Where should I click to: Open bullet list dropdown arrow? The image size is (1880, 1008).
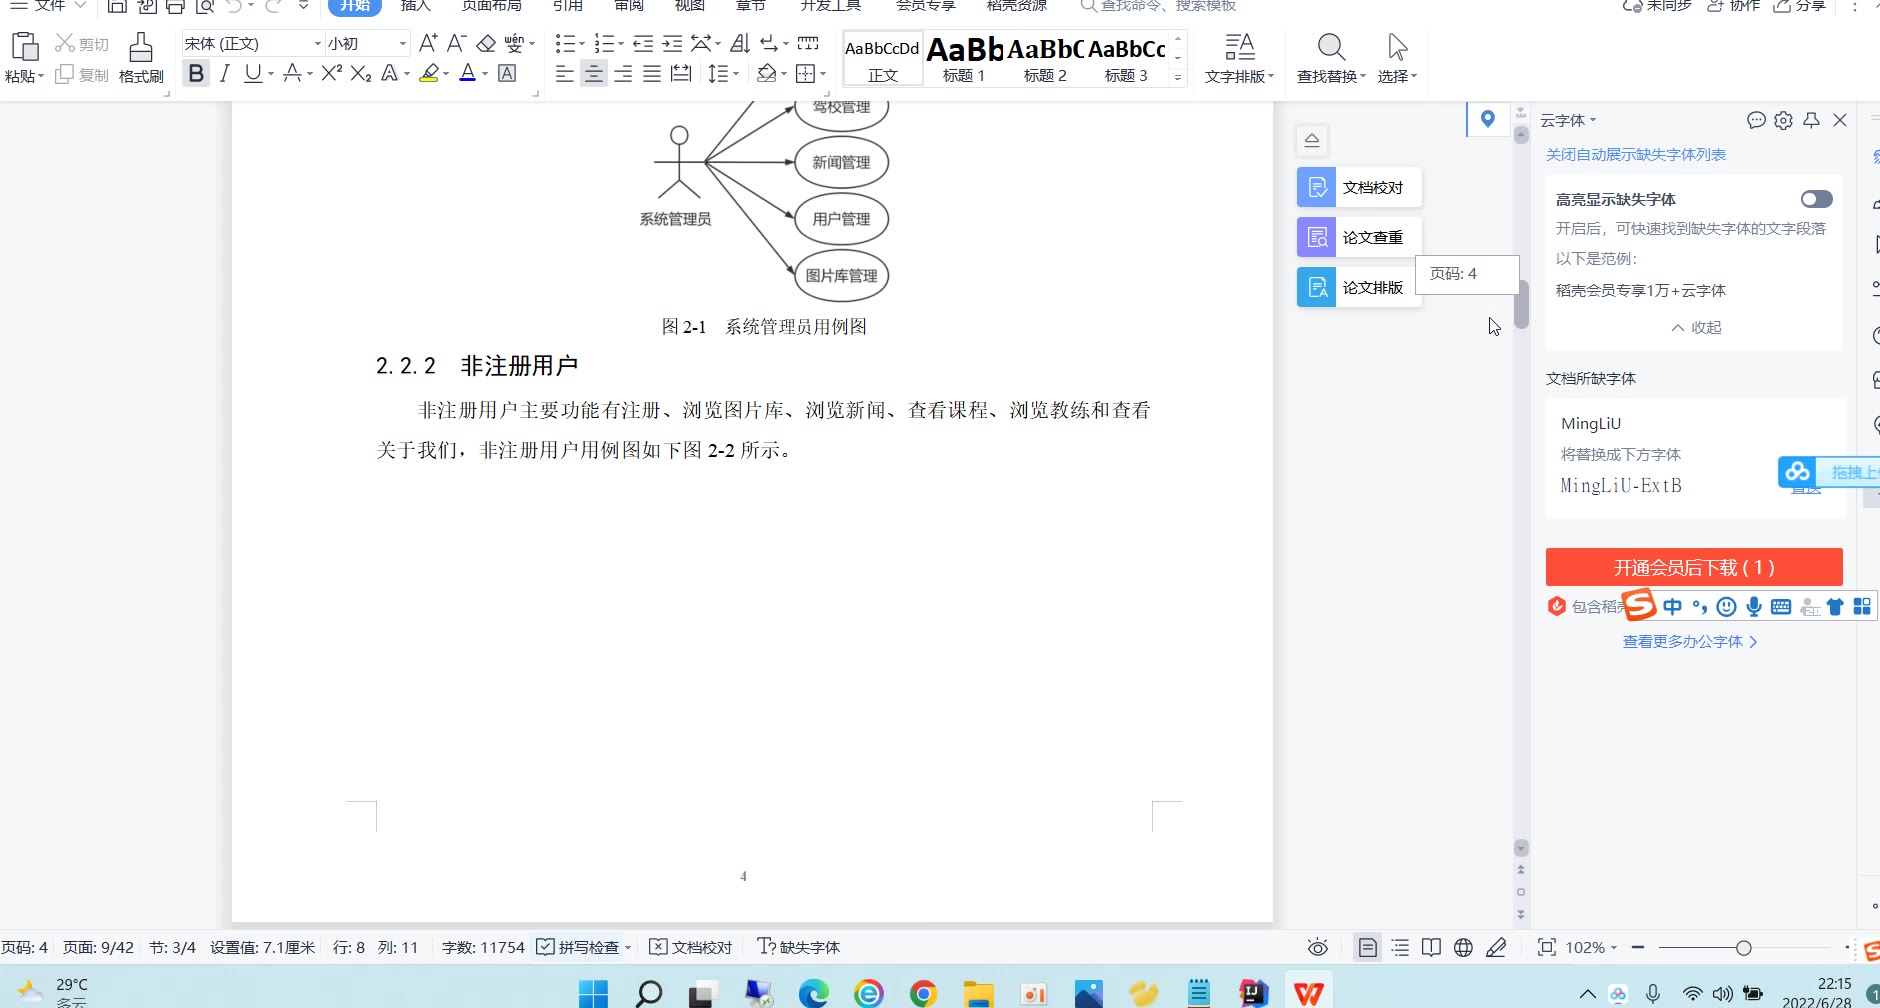[x=582, y=44]
